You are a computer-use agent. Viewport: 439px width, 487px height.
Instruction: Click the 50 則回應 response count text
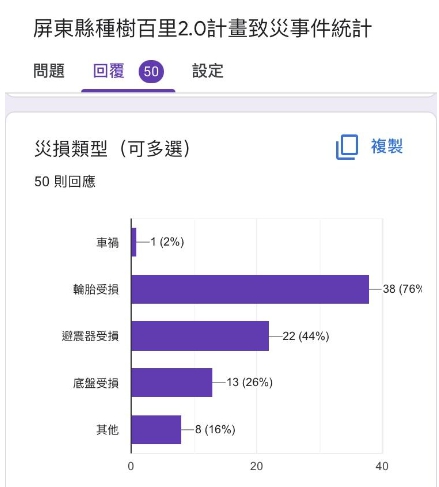(65, 182)
